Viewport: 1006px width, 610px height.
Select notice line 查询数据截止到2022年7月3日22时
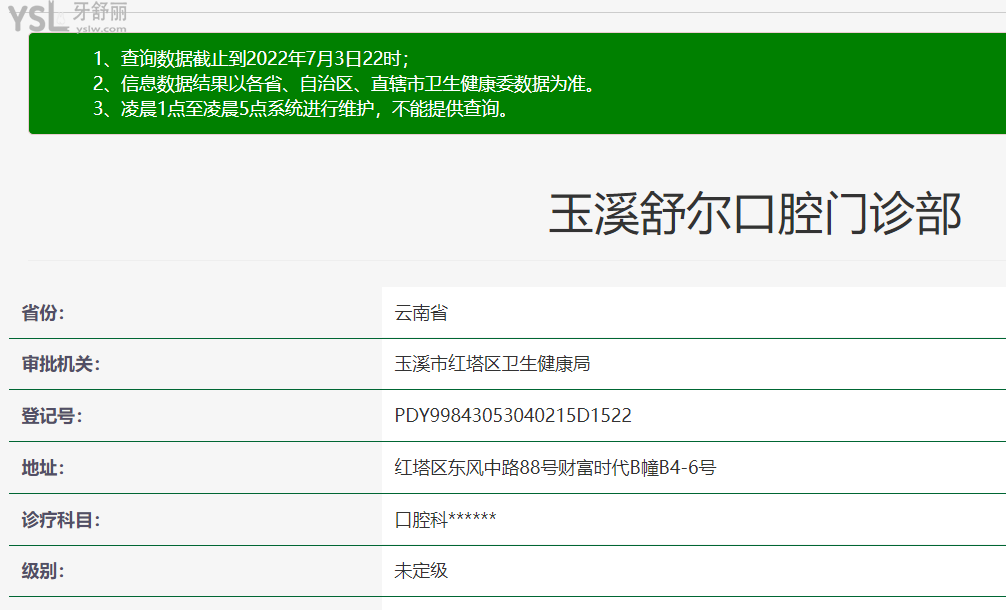click(x=252, y=59)
